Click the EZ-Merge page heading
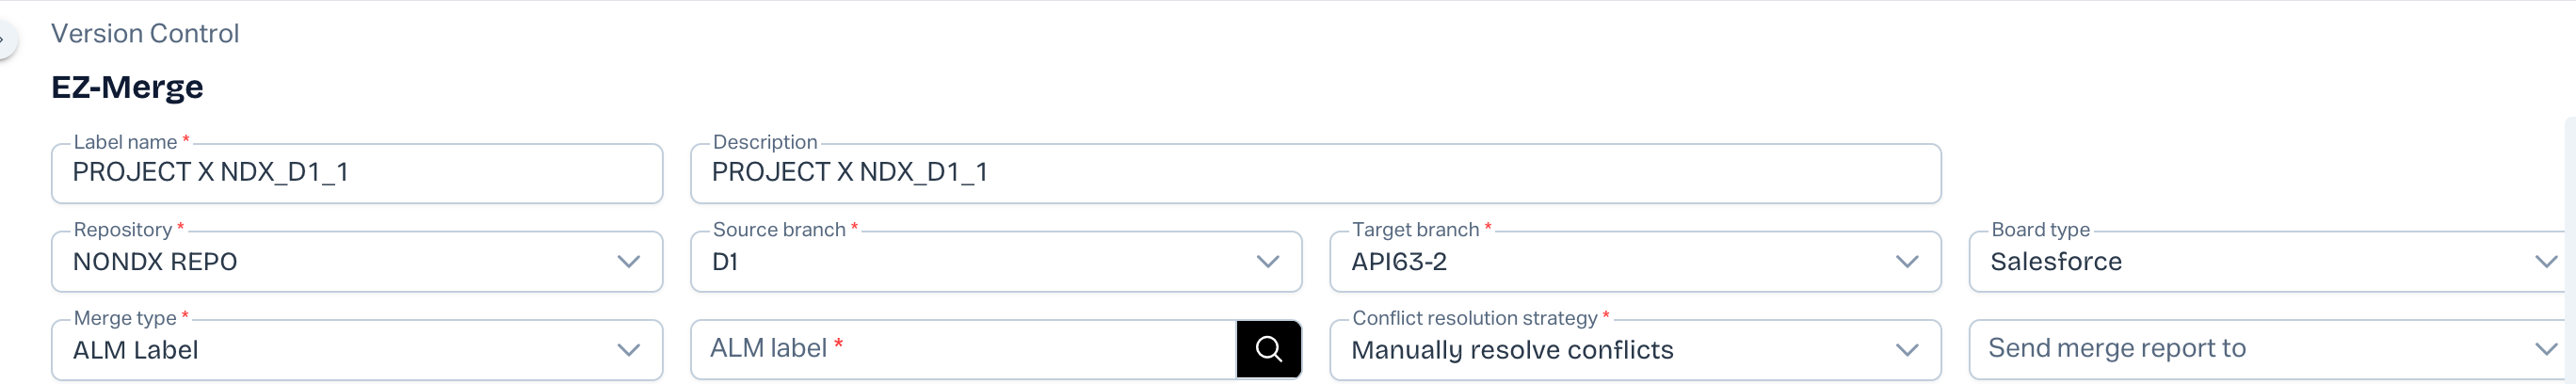The image size is (2576, 384). tap(127, 87)
